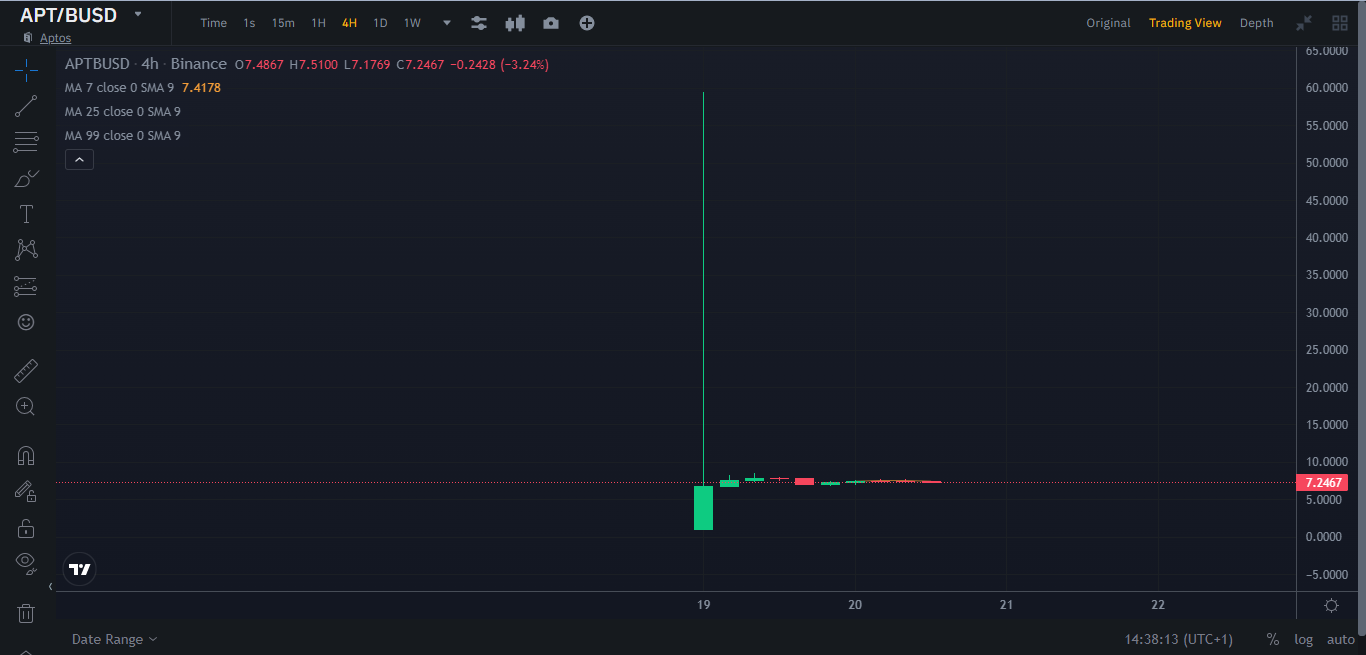
Task: Toggle stay in drawing mode
Action: click(26, 491)
